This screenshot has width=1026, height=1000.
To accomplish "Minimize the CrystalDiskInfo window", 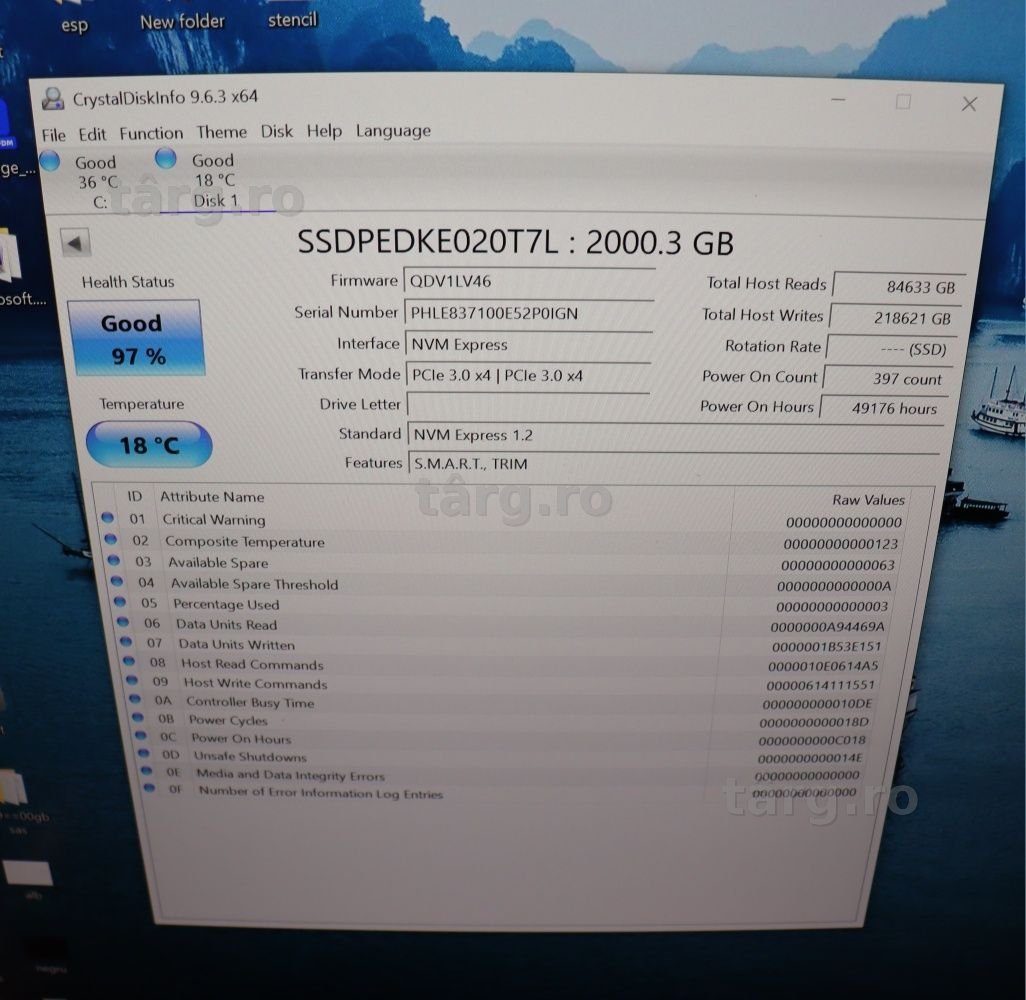I will 839,100.
